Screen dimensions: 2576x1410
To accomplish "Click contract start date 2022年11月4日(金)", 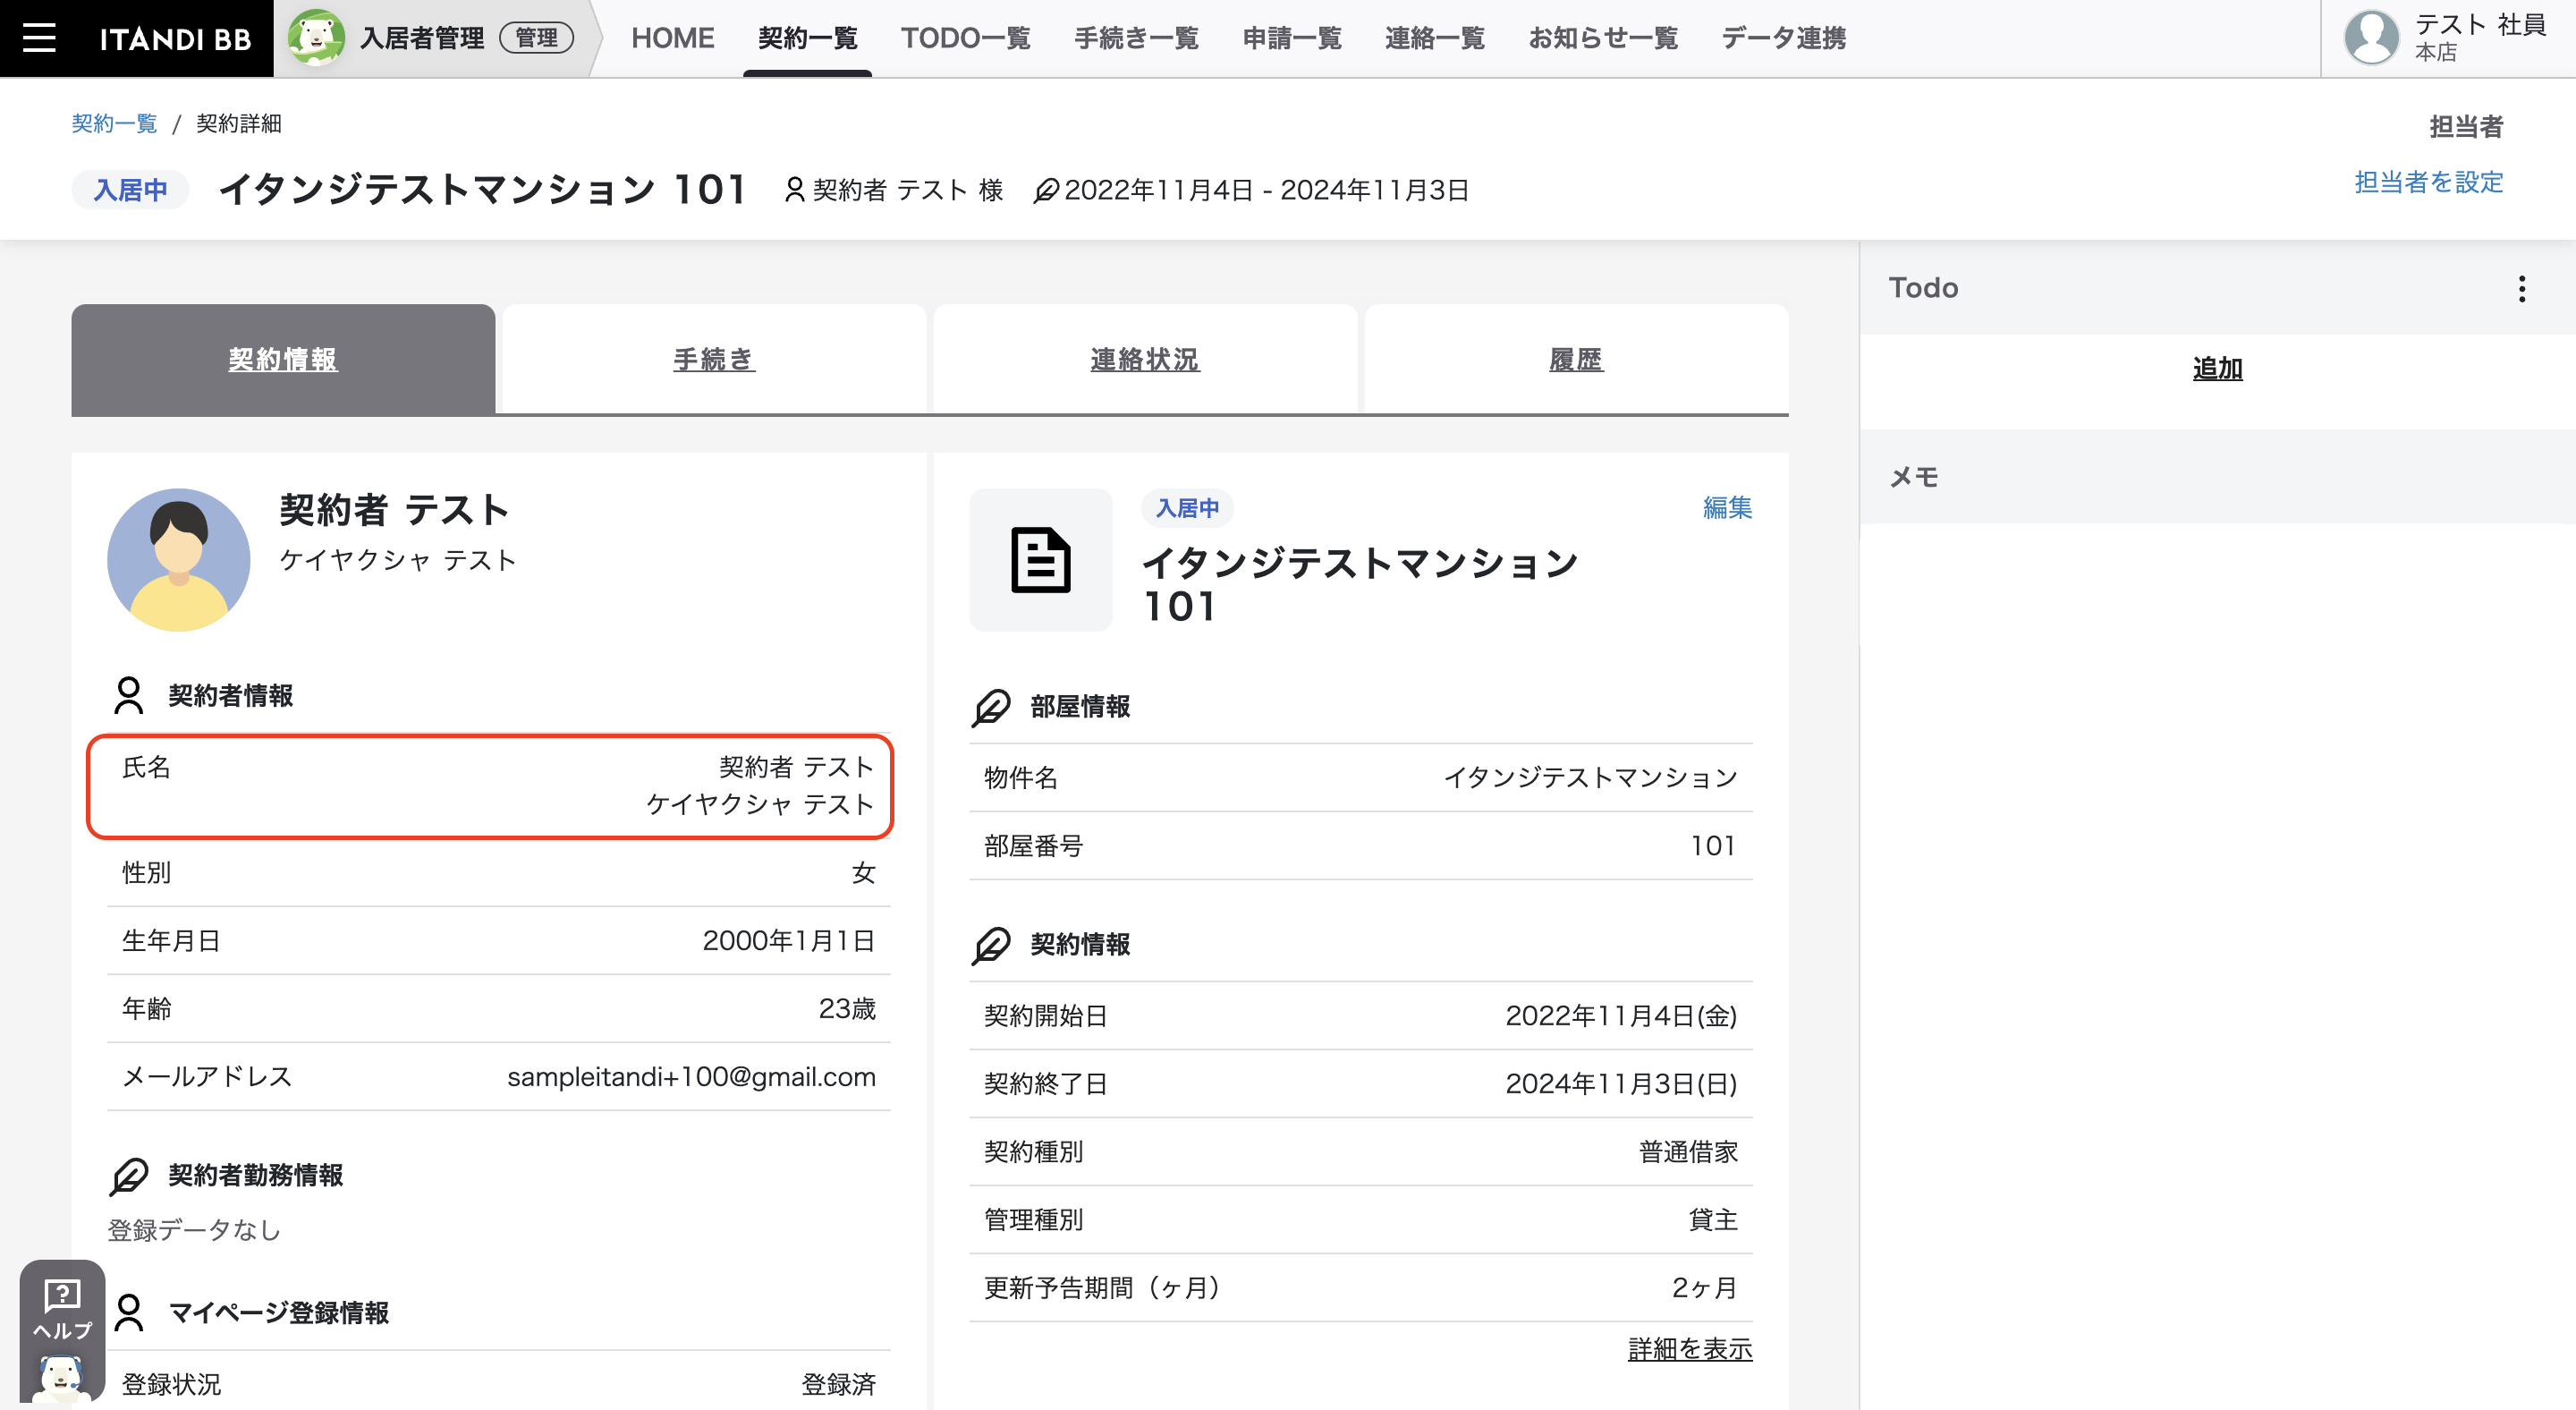I will [1621, 1016].
